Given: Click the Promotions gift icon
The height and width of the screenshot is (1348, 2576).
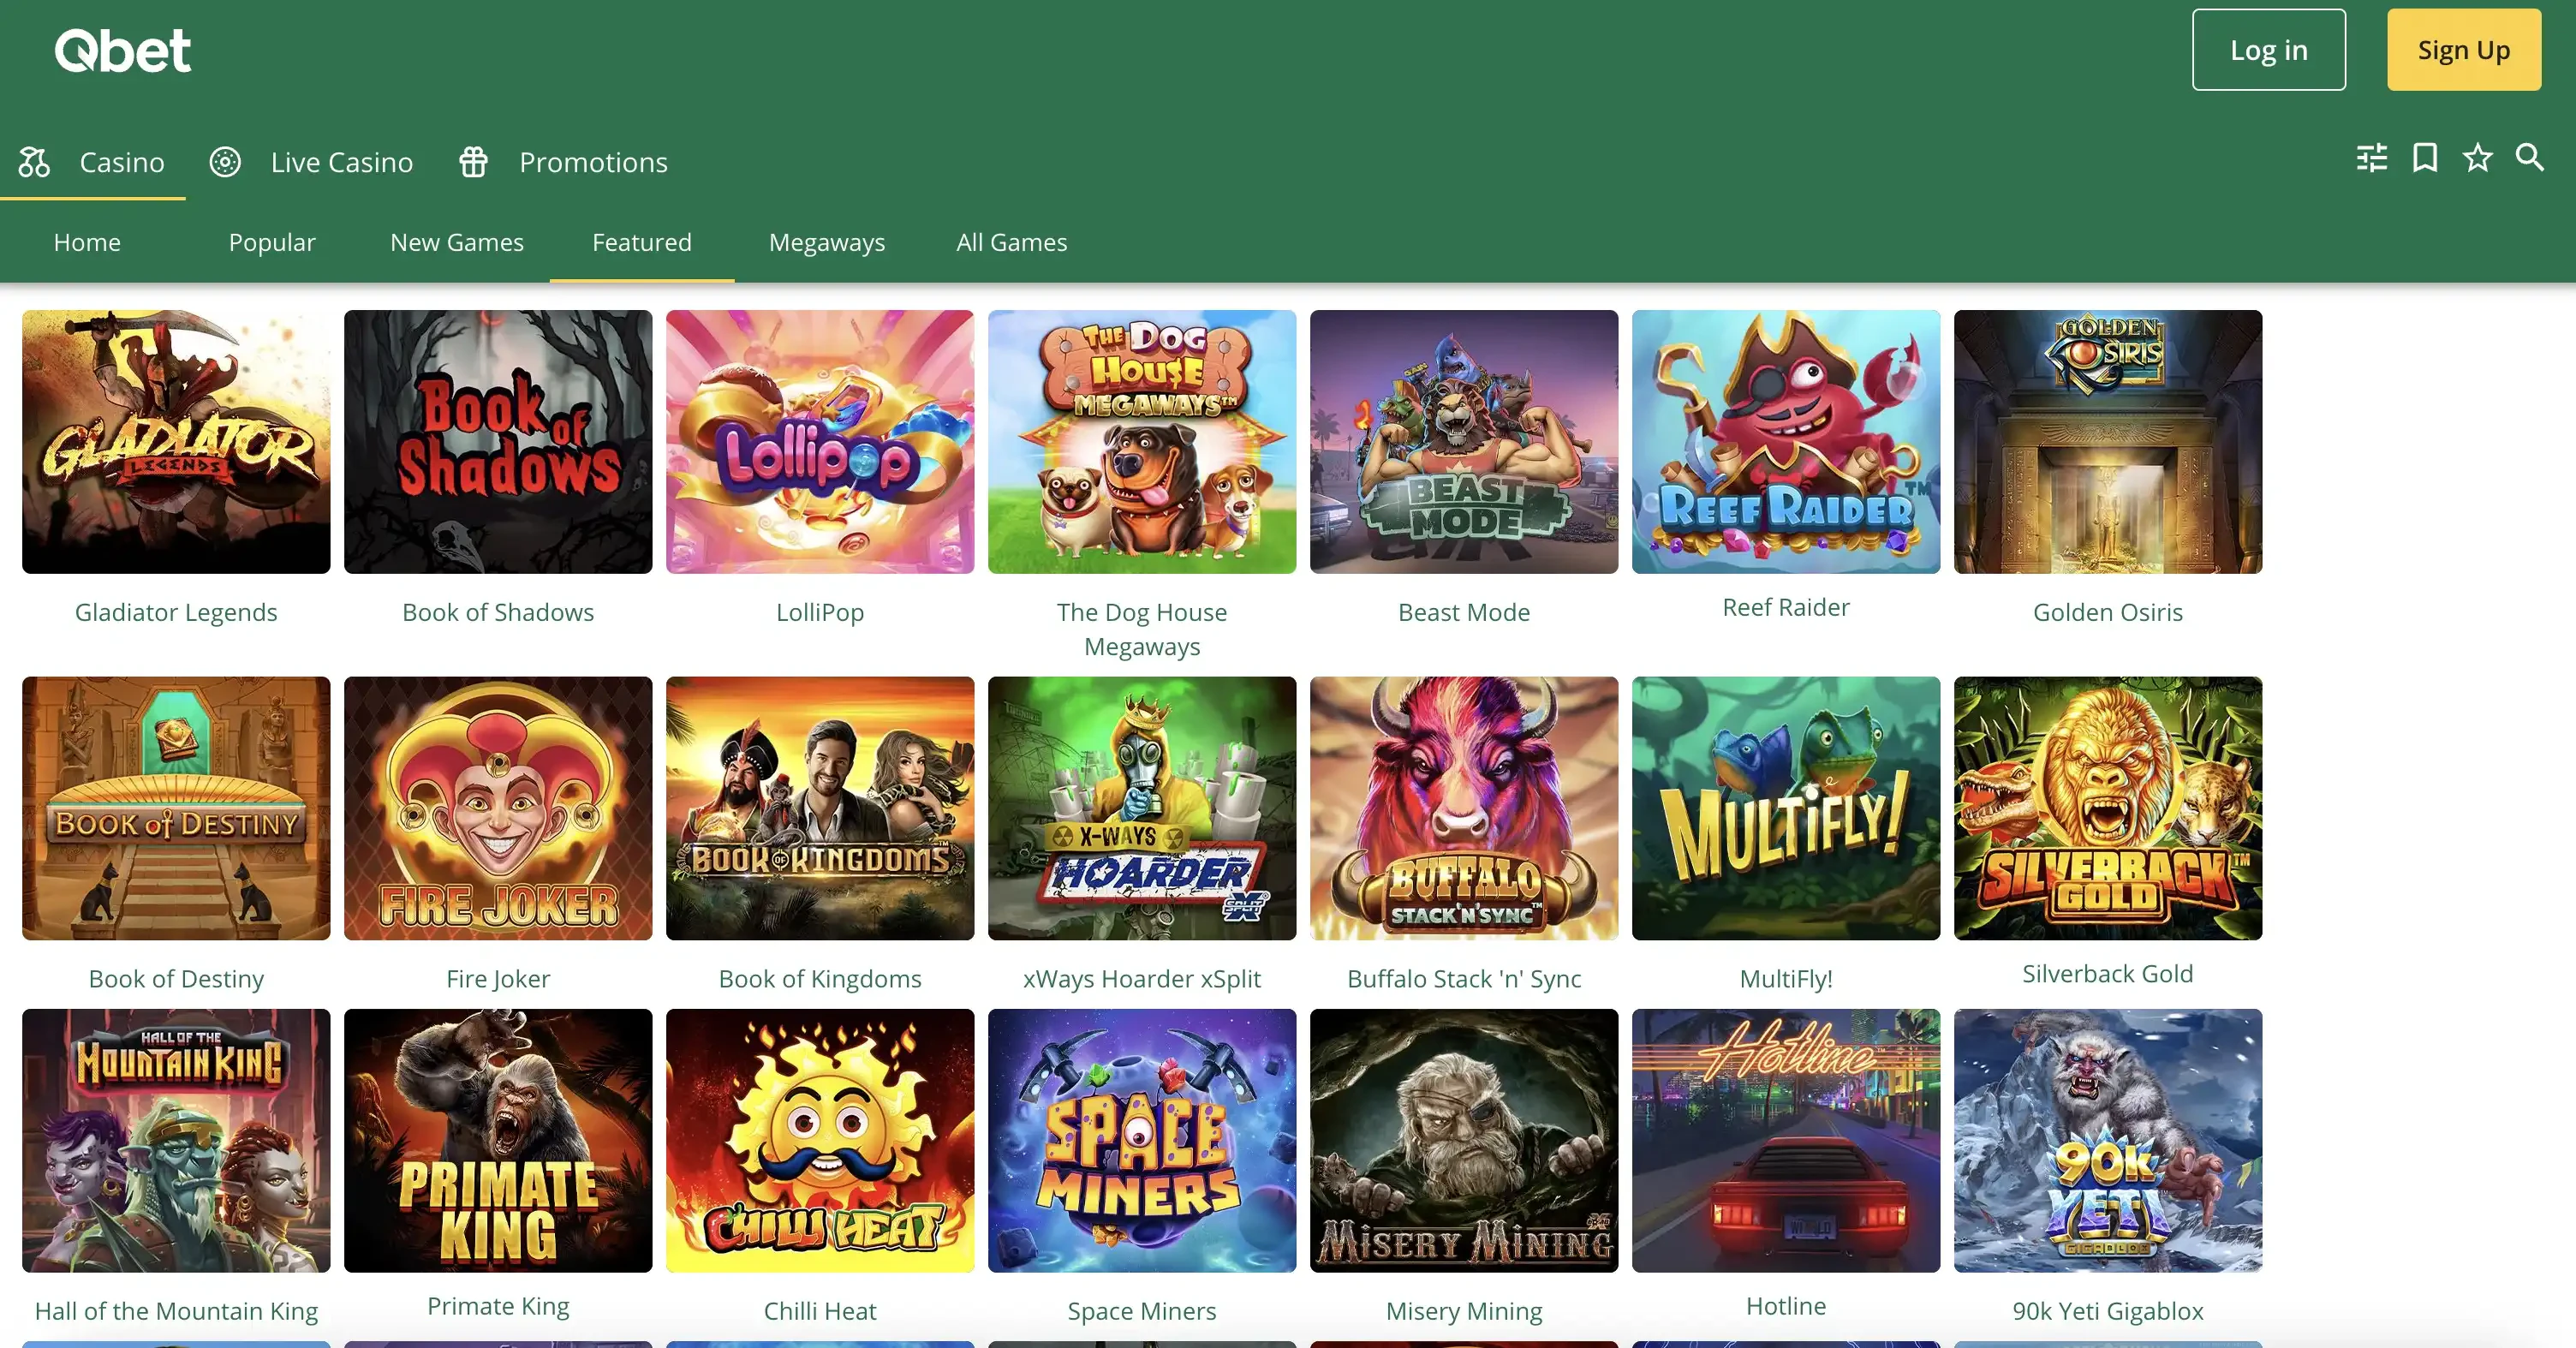Looking at the screenshot, I should (473, 162).
